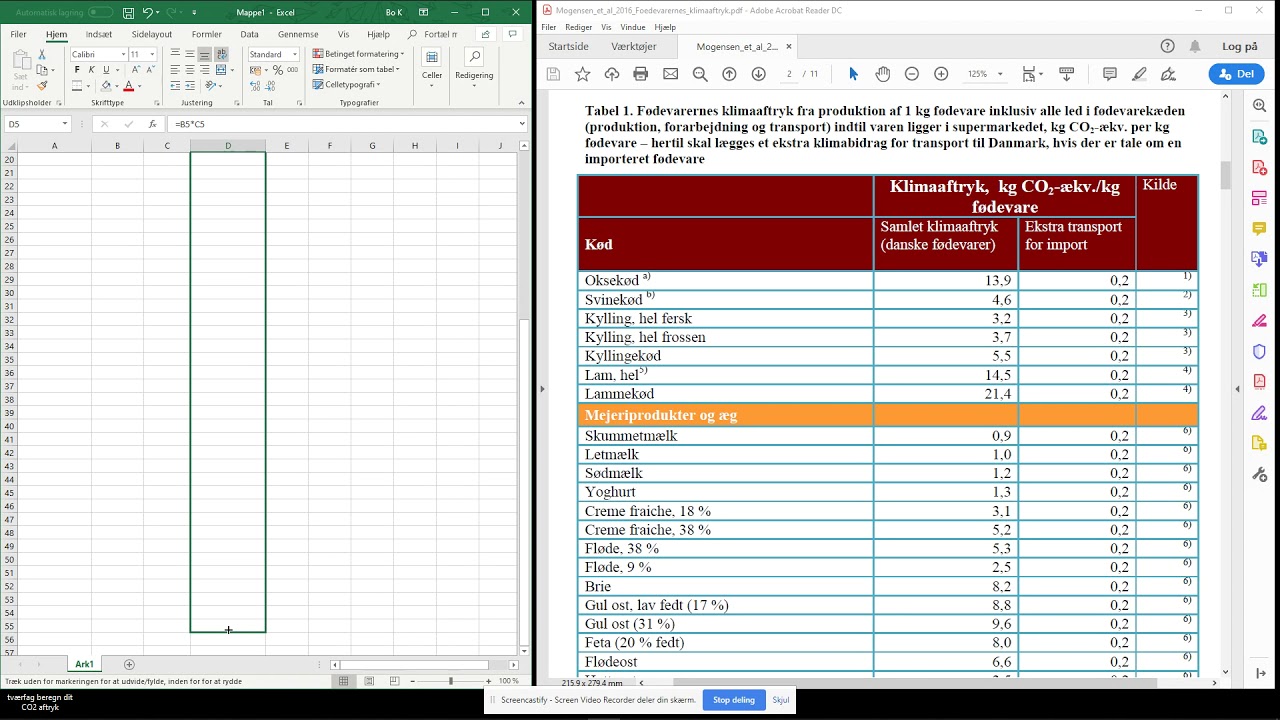Open Betinget formatering dropdown
This screenshot has height=720, width=1280.
(358, 54)
